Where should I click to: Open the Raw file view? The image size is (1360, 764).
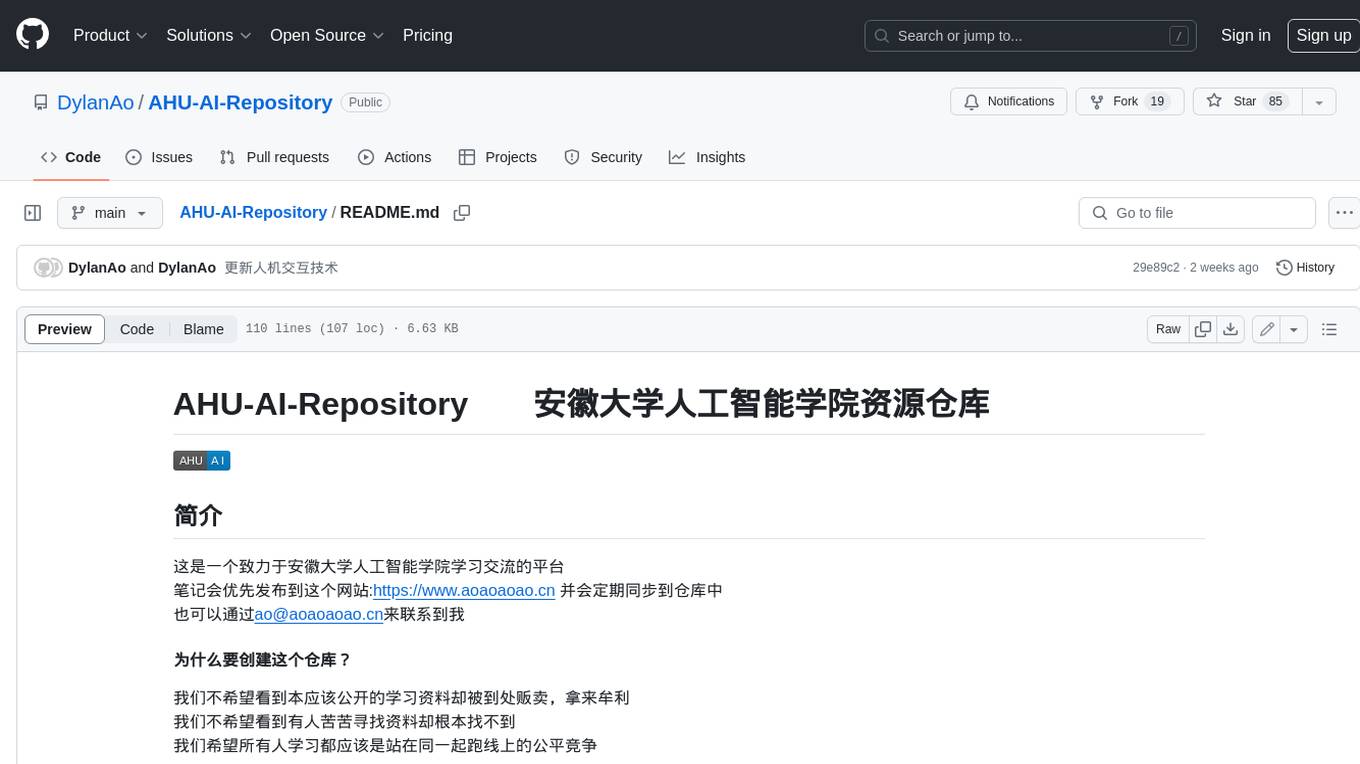point(1168,329)
